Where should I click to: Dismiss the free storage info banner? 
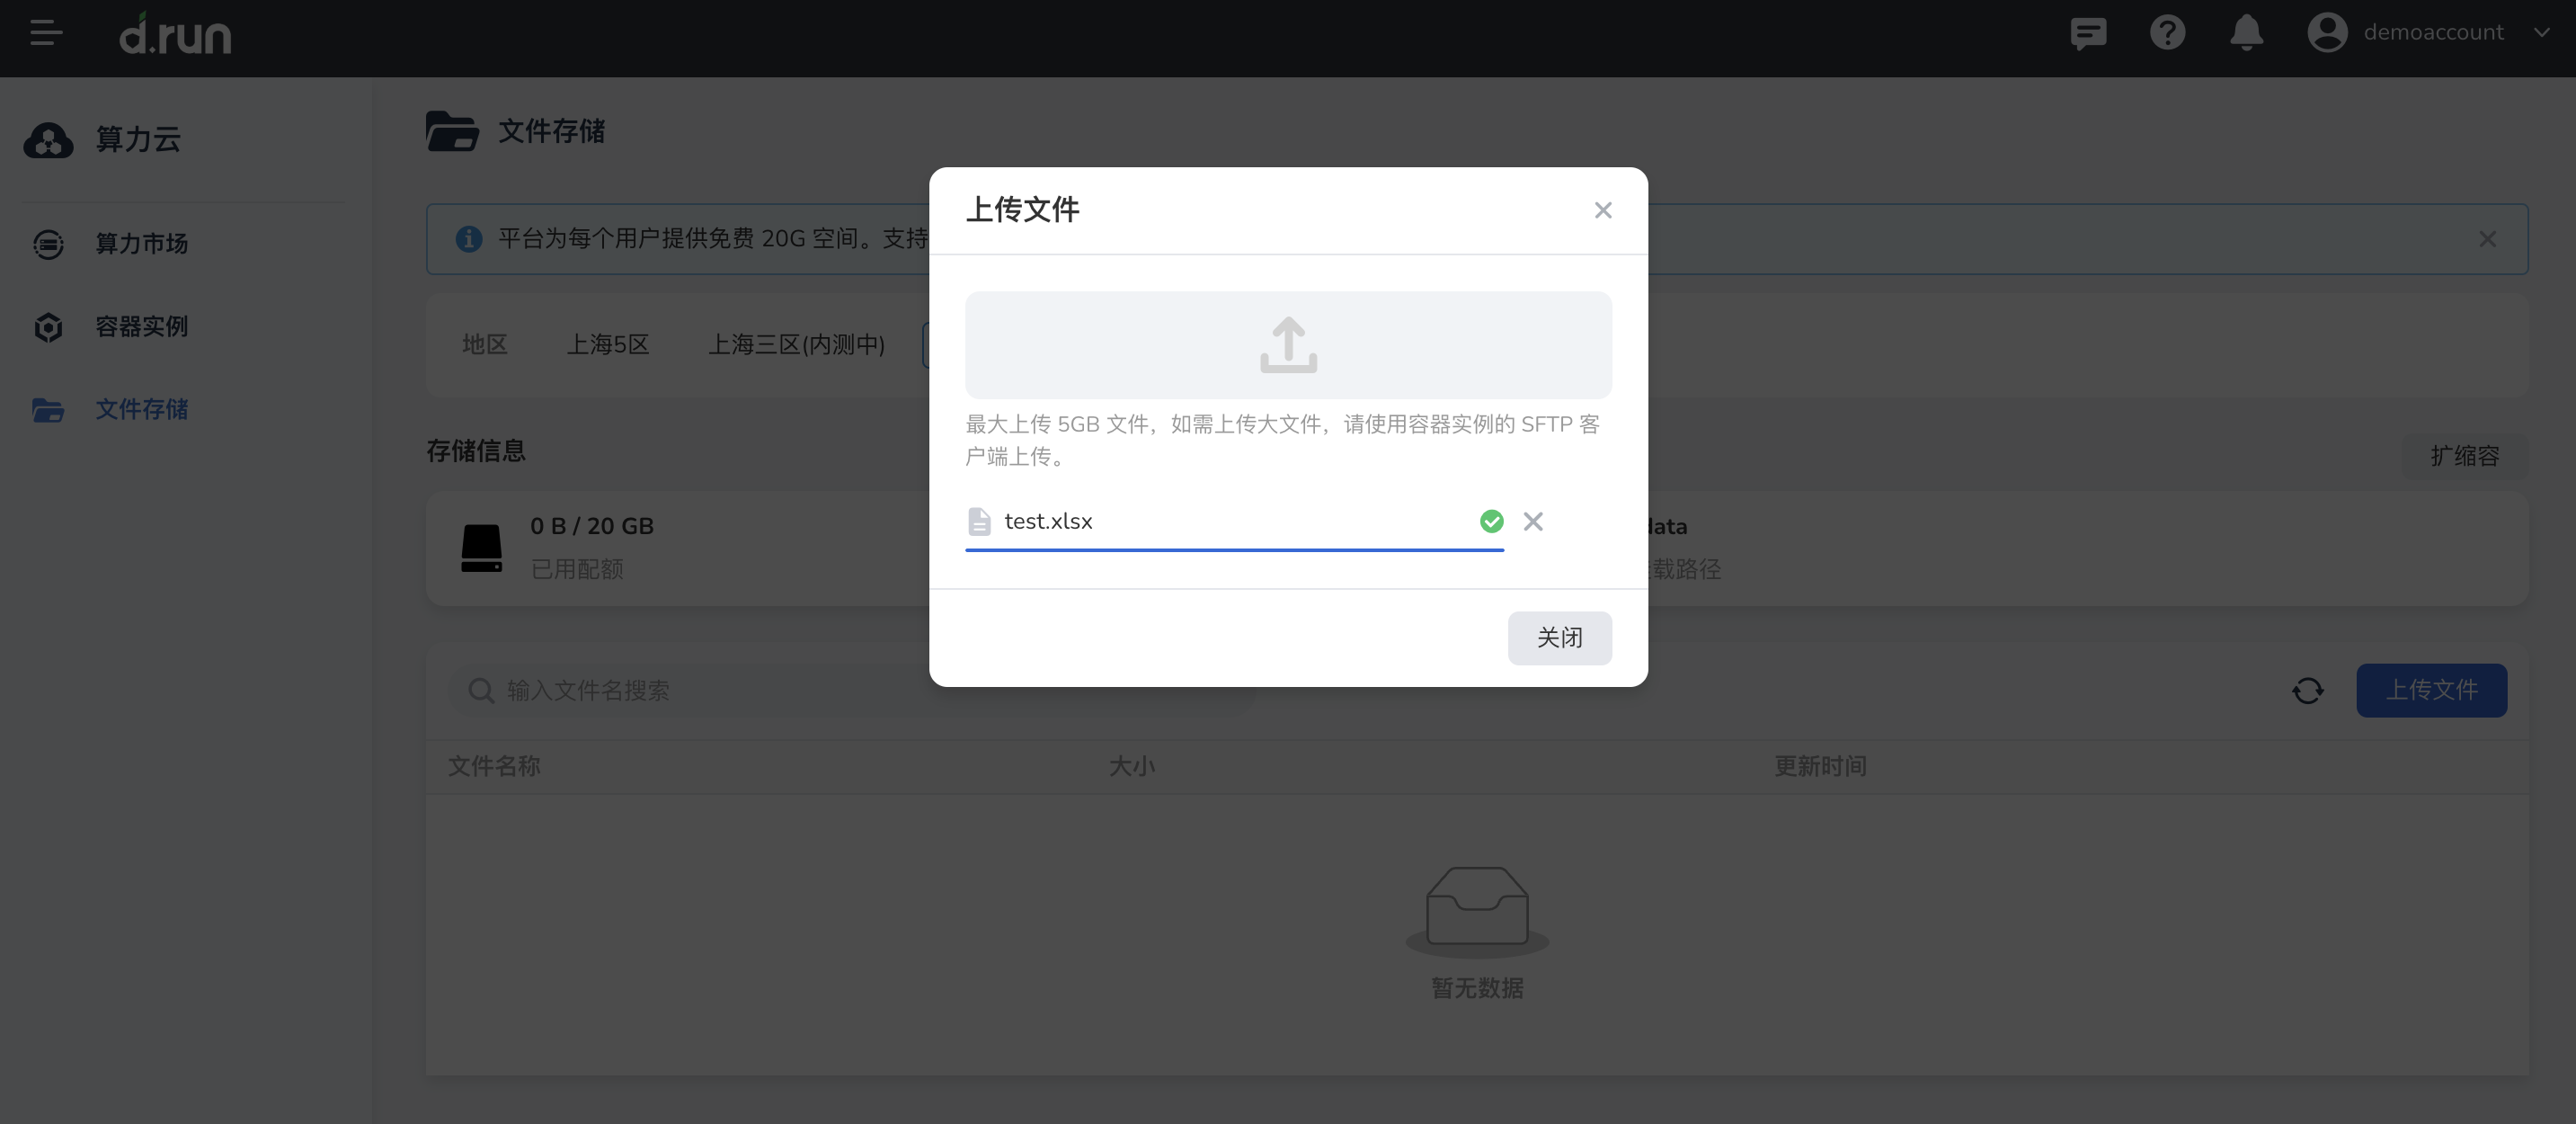point(2487,239)
